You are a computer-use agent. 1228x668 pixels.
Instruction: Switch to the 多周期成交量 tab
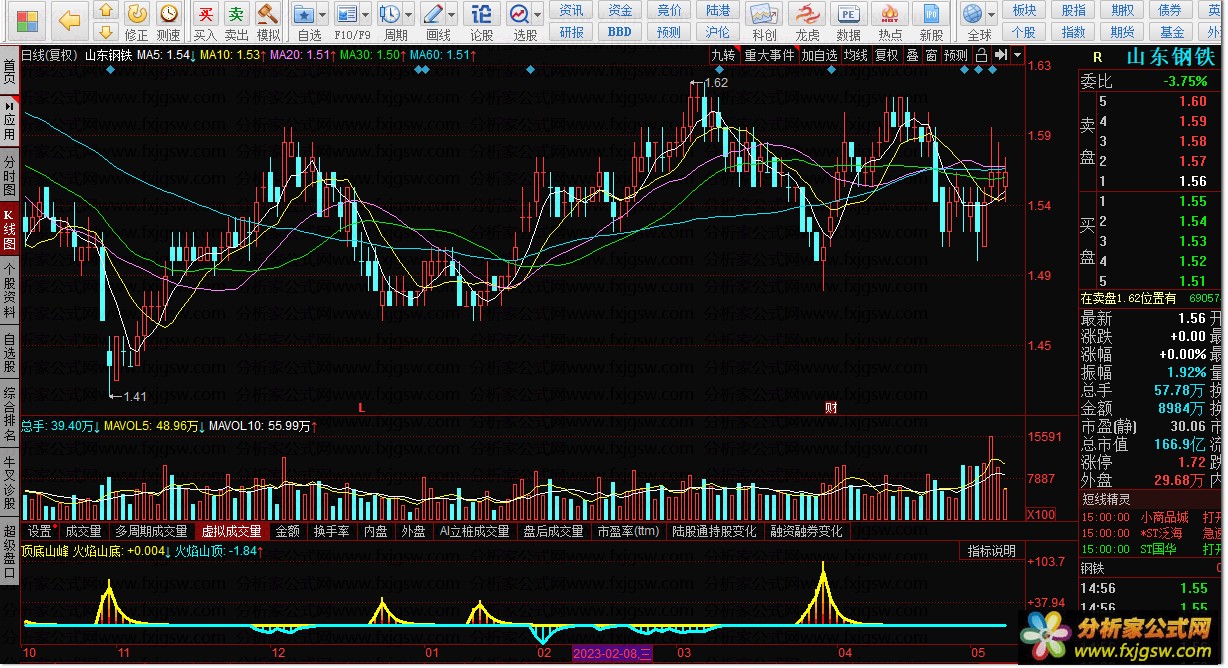[x=151, y=531]
